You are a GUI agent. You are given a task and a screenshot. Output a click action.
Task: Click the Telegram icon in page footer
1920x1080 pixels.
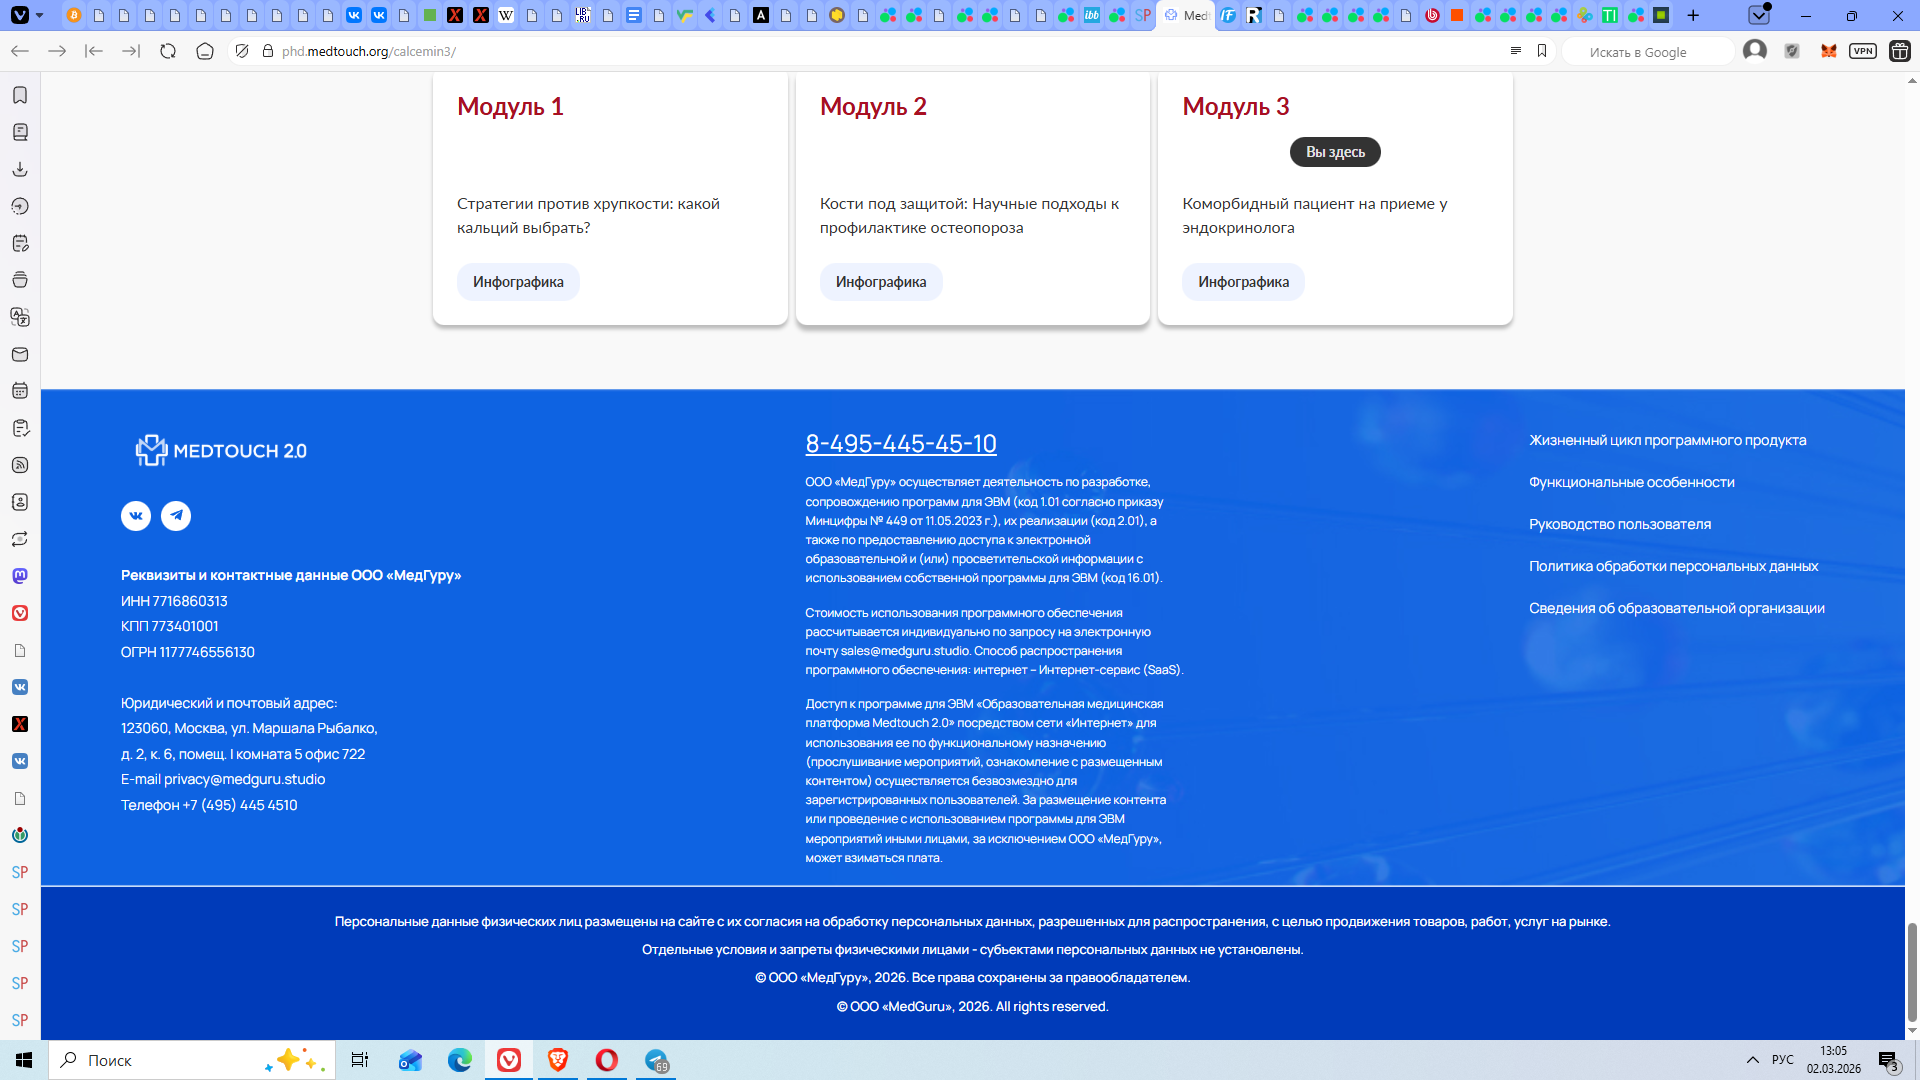click(176, 516)
